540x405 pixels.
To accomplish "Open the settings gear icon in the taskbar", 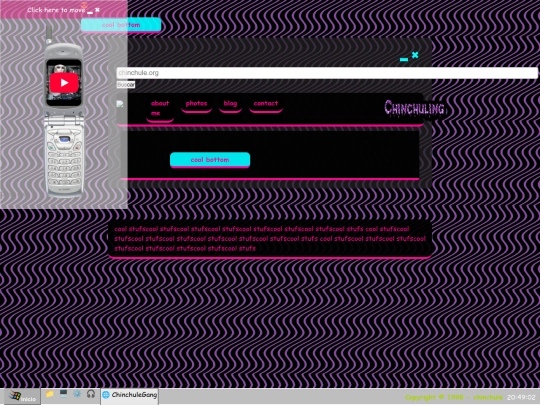I will (77, 394).
